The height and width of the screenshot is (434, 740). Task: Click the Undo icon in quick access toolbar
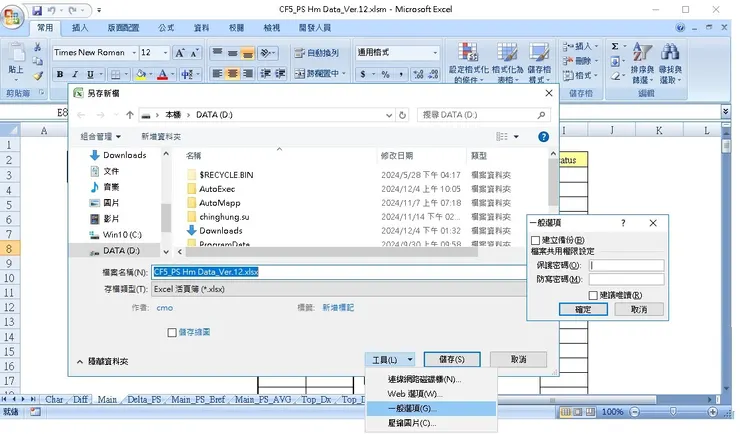coord(51,10)
